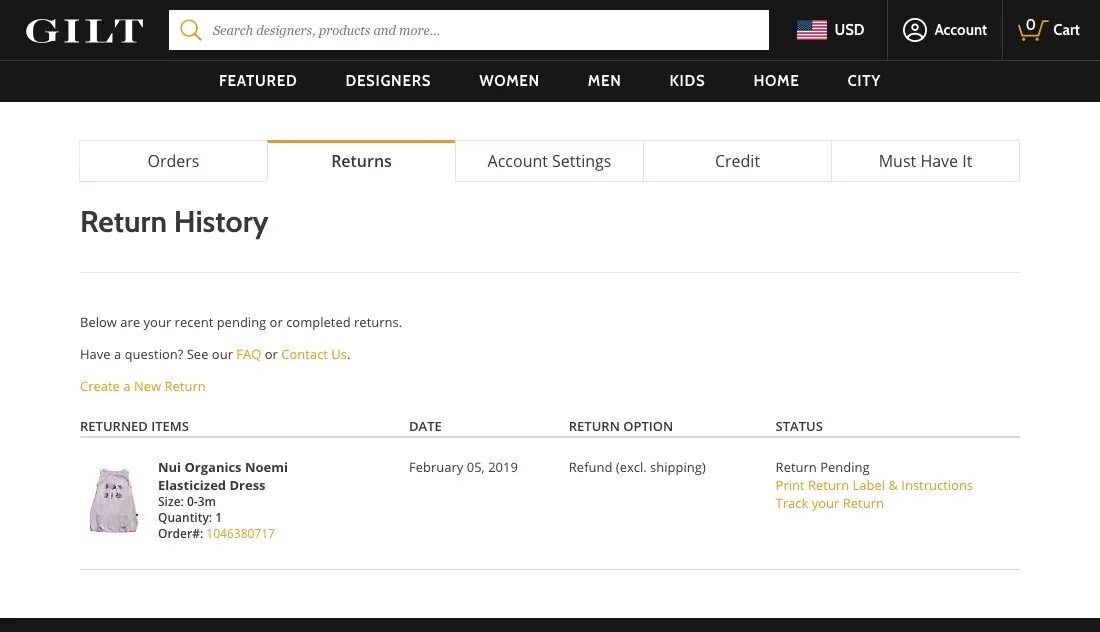Viewport: 1100px width, 632px height.
Task: Click Create a New Return link
Action: click(x=142, y=386)
